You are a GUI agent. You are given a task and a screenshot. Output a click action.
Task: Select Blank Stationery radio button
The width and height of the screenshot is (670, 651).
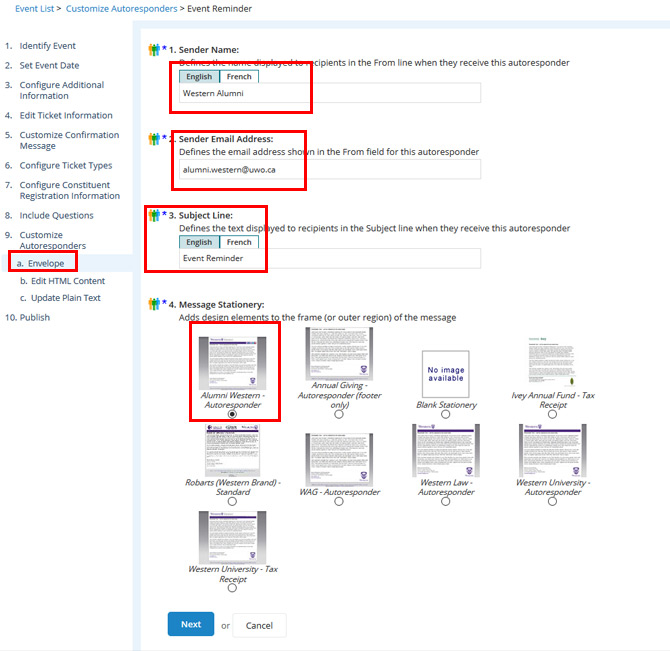tap(445, 414)
